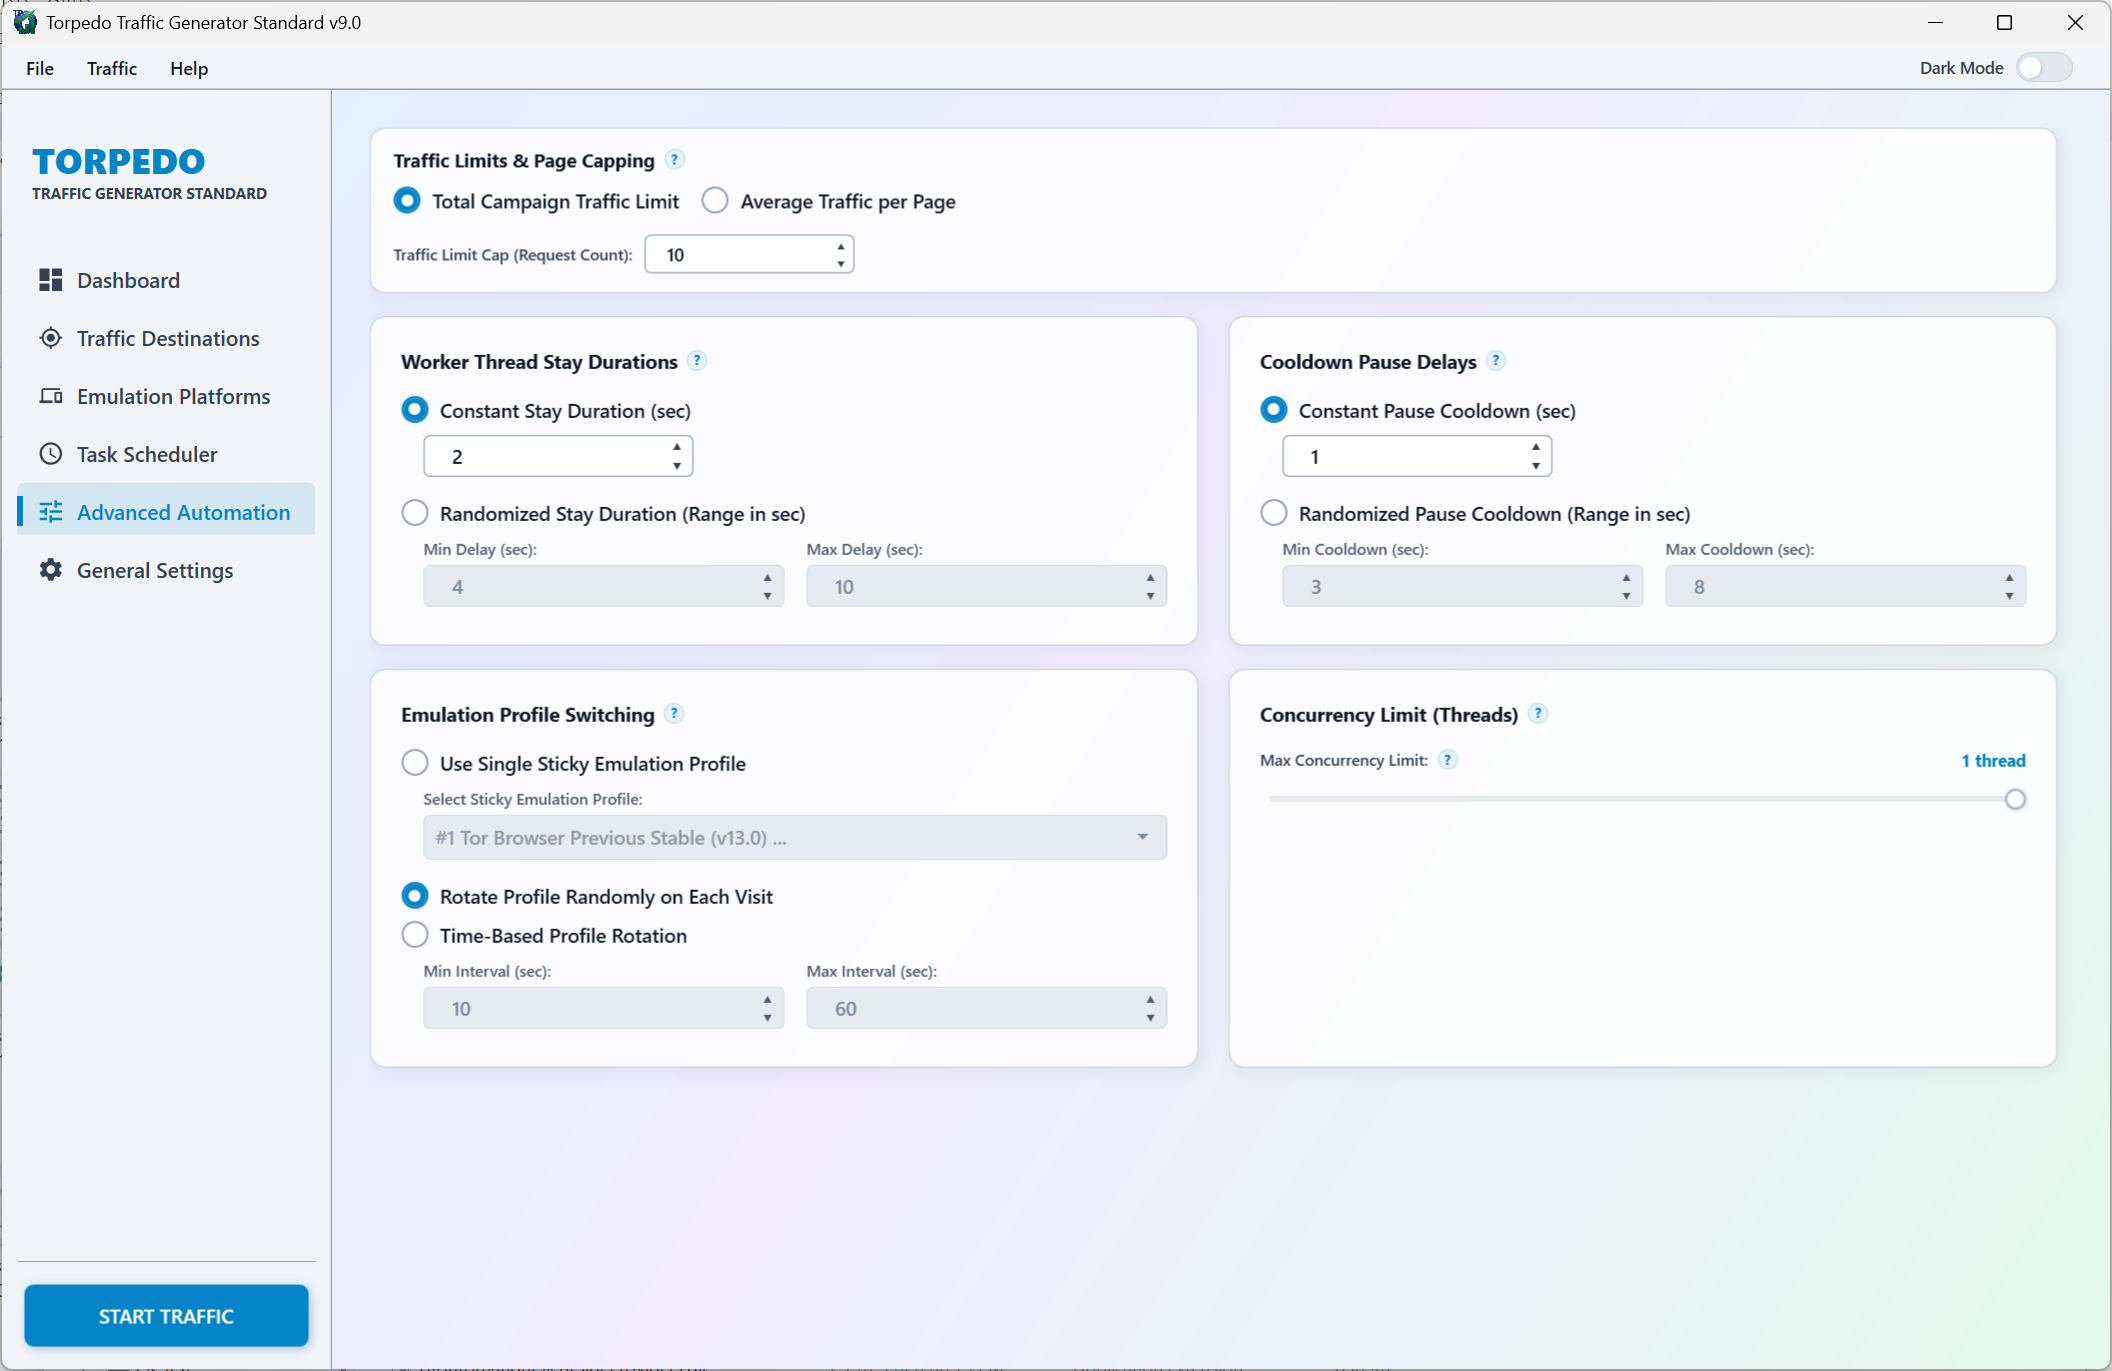The width and height of the screenshot is (2112, 1371).
Task: Select Constant Pause Cooldown radio button
Action: (x=1274, y=410)
